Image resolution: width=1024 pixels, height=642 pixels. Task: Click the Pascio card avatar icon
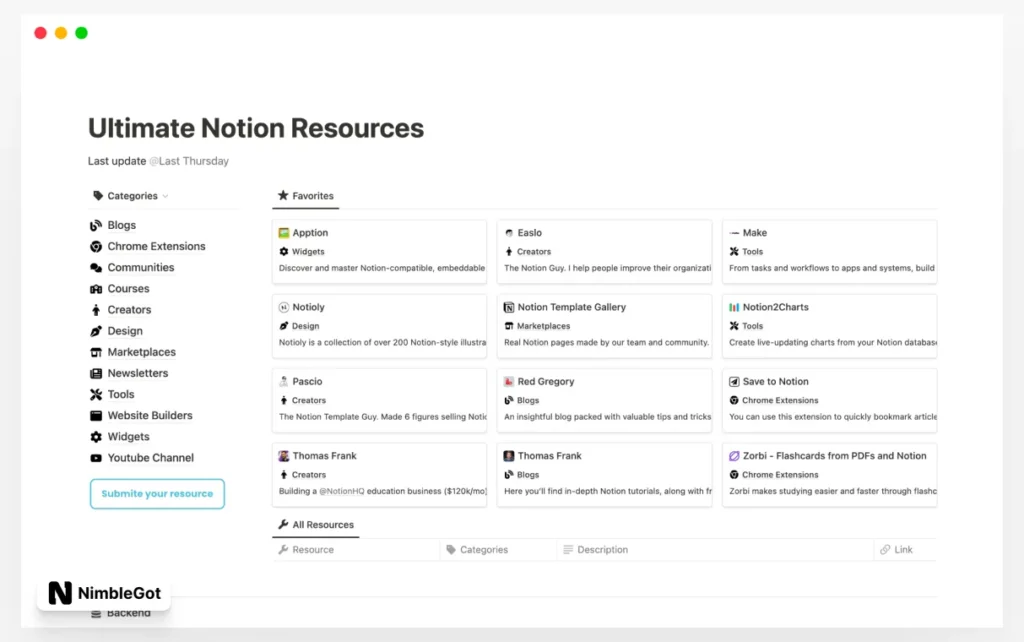point(283,381)
